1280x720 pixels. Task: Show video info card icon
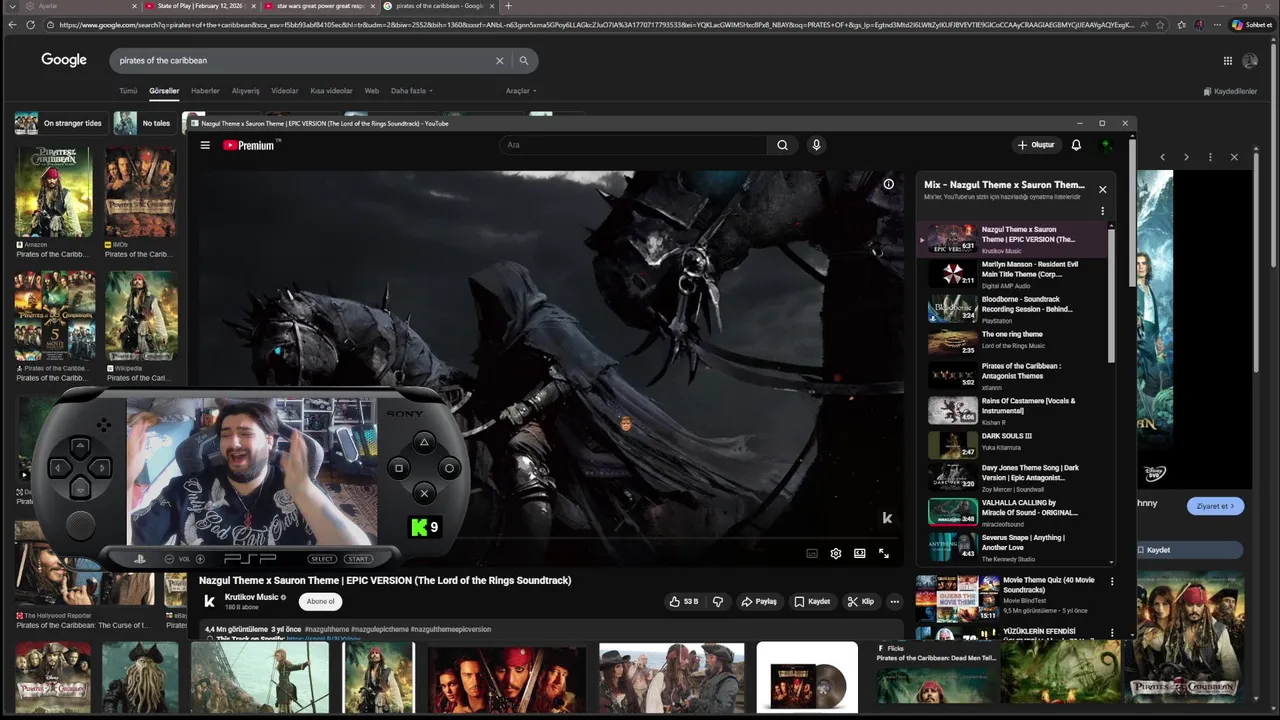pos(888,184)
